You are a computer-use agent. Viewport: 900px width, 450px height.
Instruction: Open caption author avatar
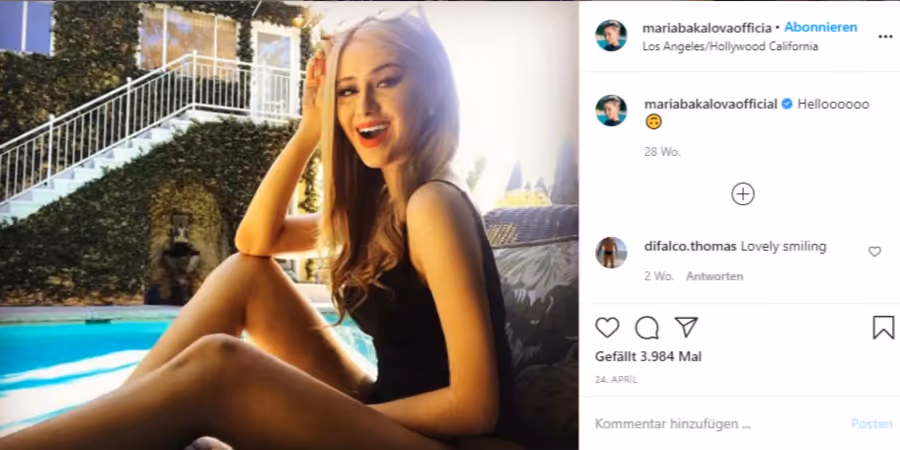pyautogui.click(x=611, y=111)
